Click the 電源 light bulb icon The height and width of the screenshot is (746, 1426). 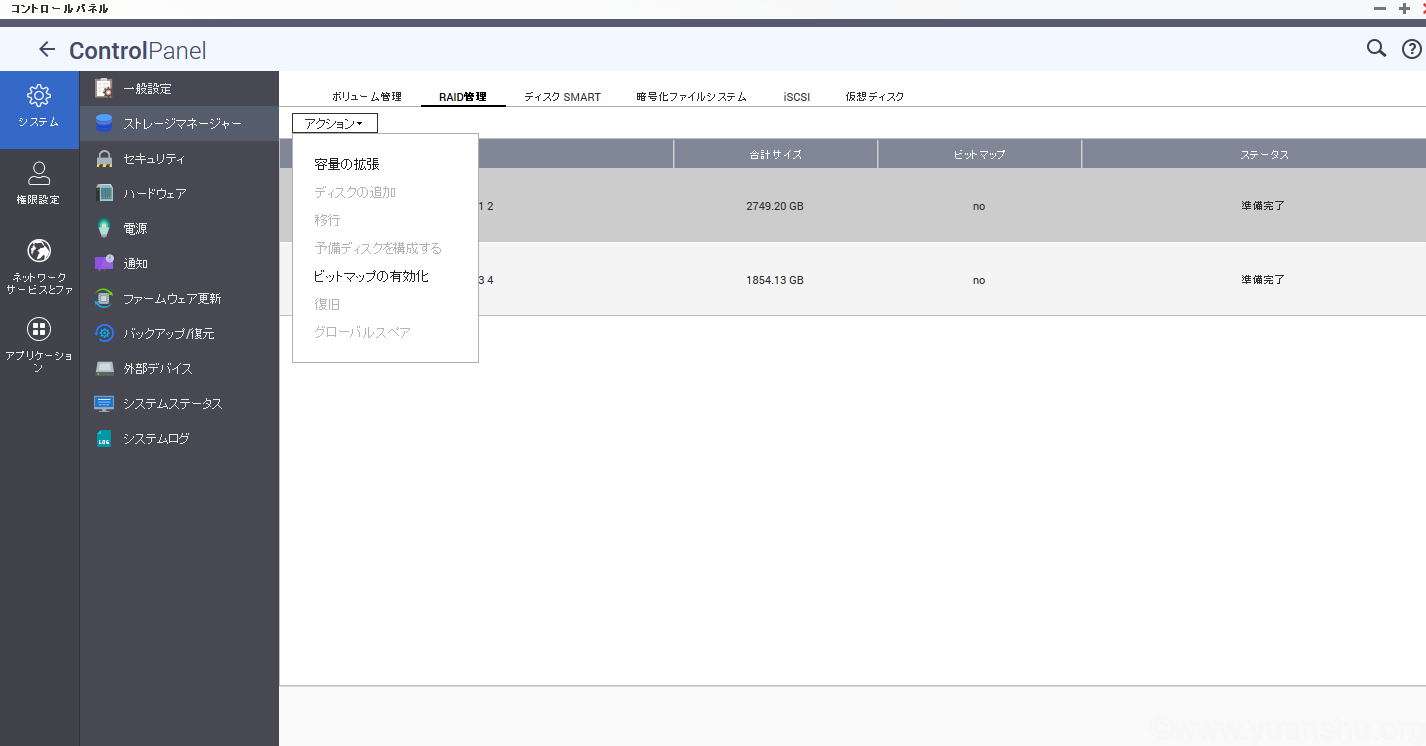(104, 228)
